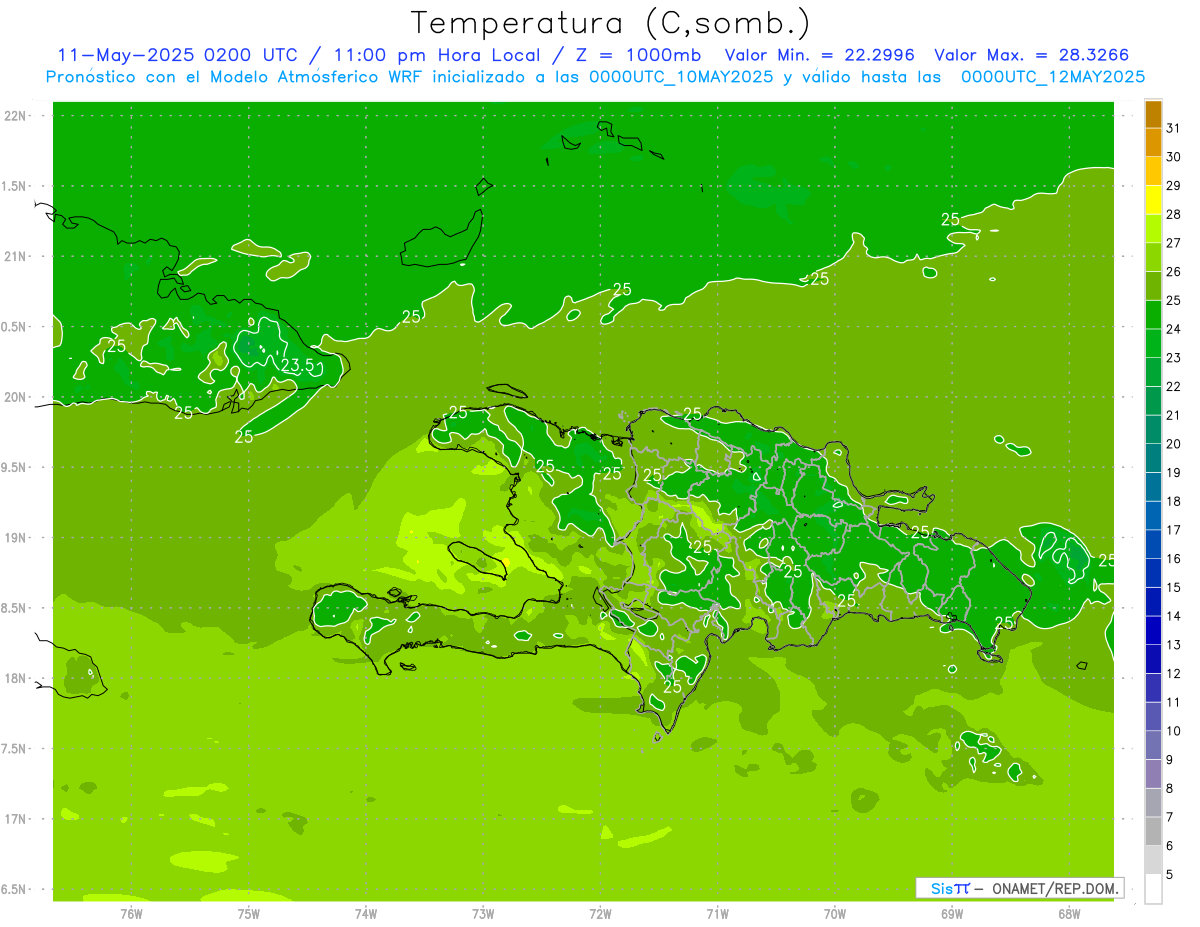Click the legend value "20"

[x=1174, y=444]
